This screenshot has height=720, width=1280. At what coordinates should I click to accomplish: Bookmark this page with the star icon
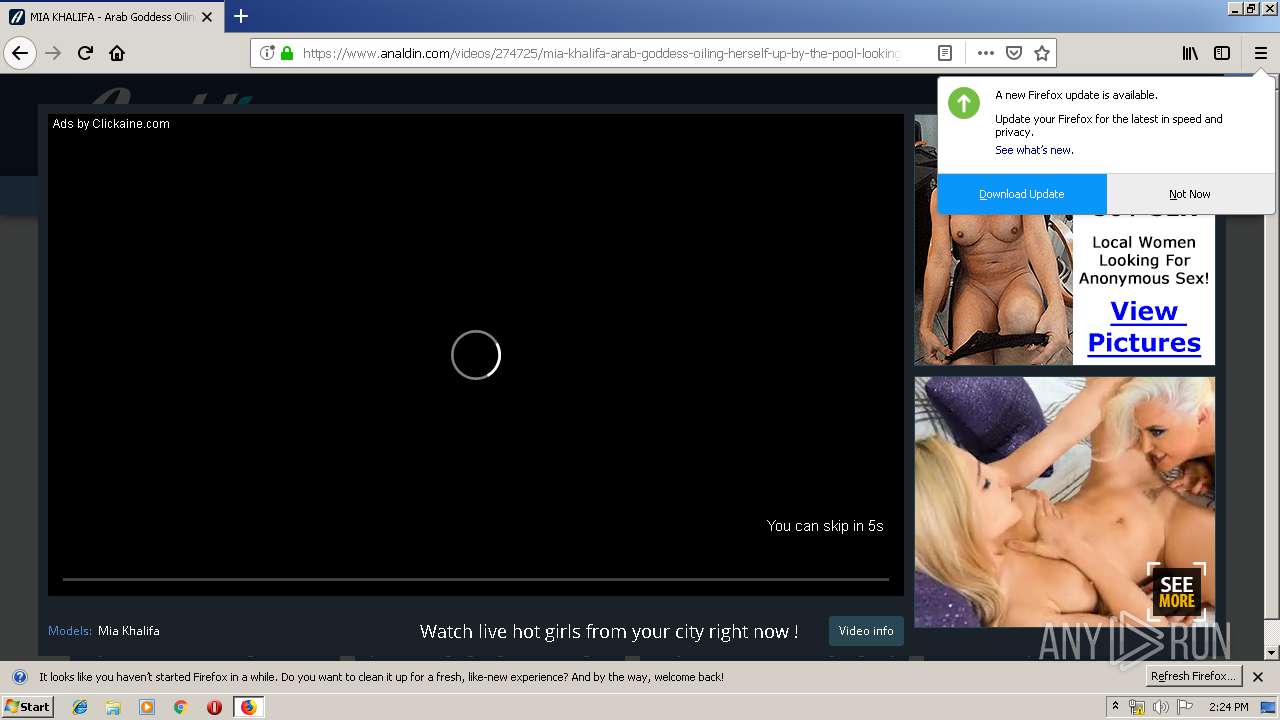1042,53
